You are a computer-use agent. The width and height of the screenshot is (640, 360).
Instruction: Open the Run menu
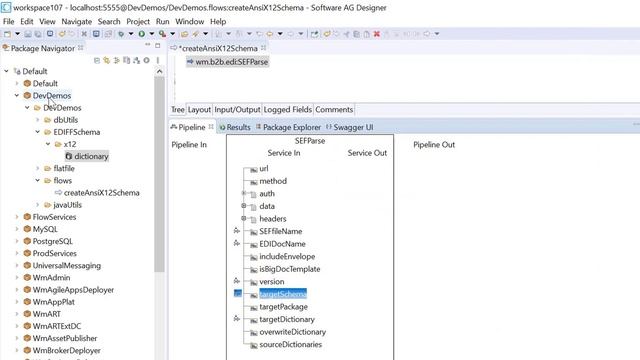(x=162, y=22)
